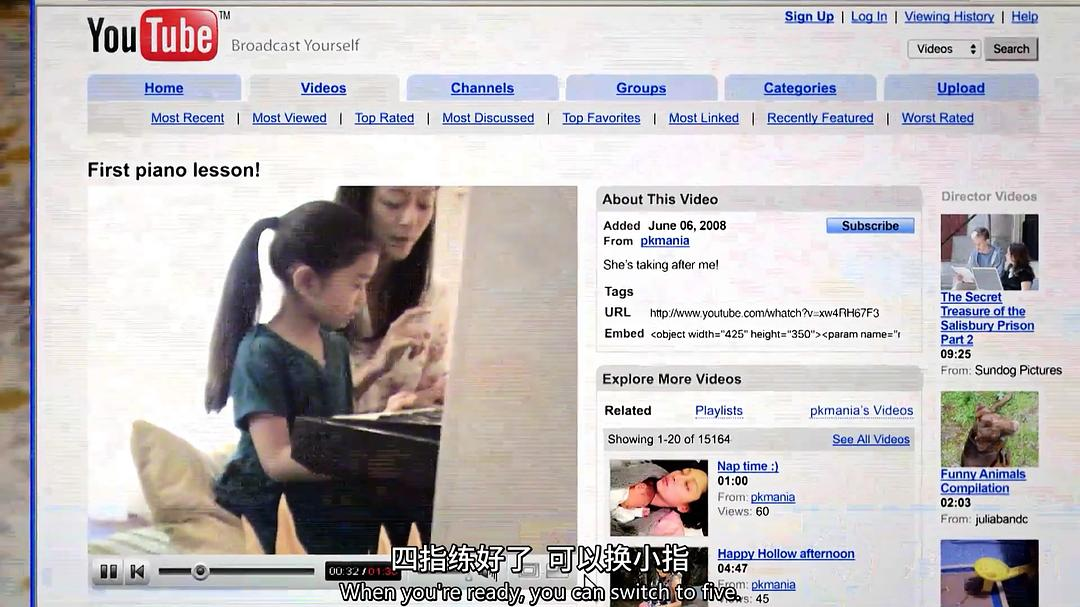Show the Playlists section
The height and width of the screenshot is (607, 1080).
coord(718,411)
